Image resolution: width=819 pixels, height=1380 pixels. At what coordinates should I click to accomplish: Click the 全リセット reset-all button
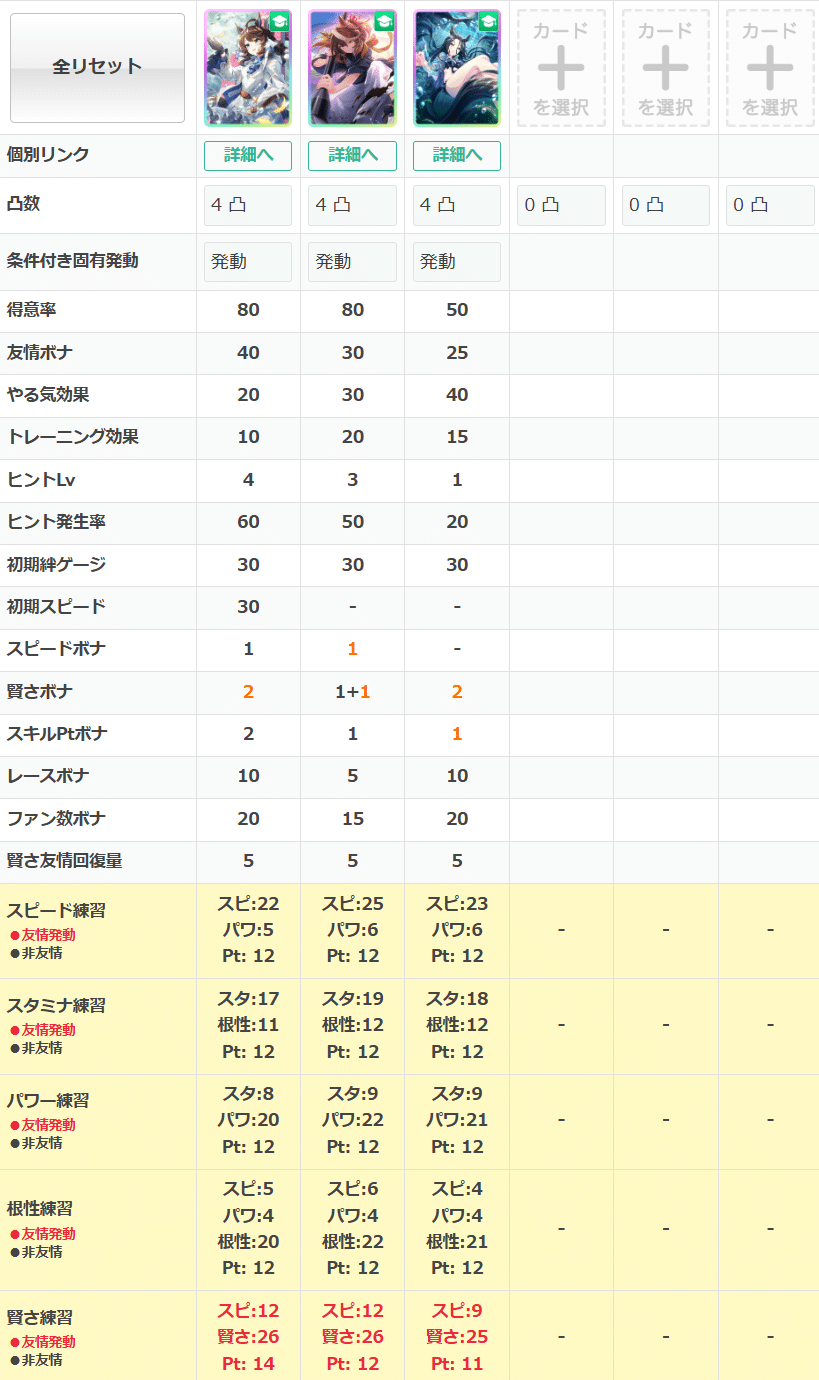pyautogui.click(x=97, y=67)
